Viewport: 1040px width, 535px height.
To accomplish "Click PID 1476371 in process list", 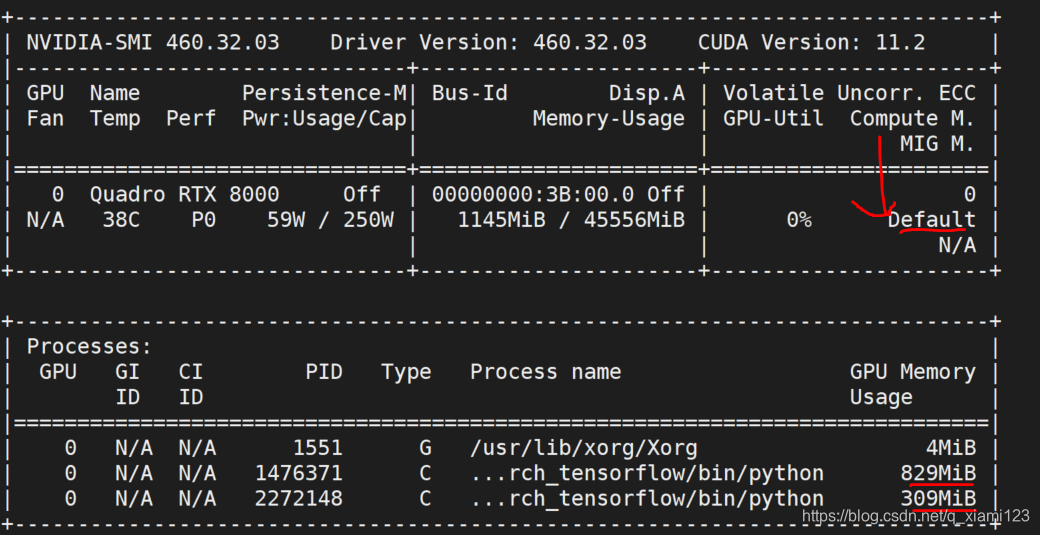I will [299, 473].
